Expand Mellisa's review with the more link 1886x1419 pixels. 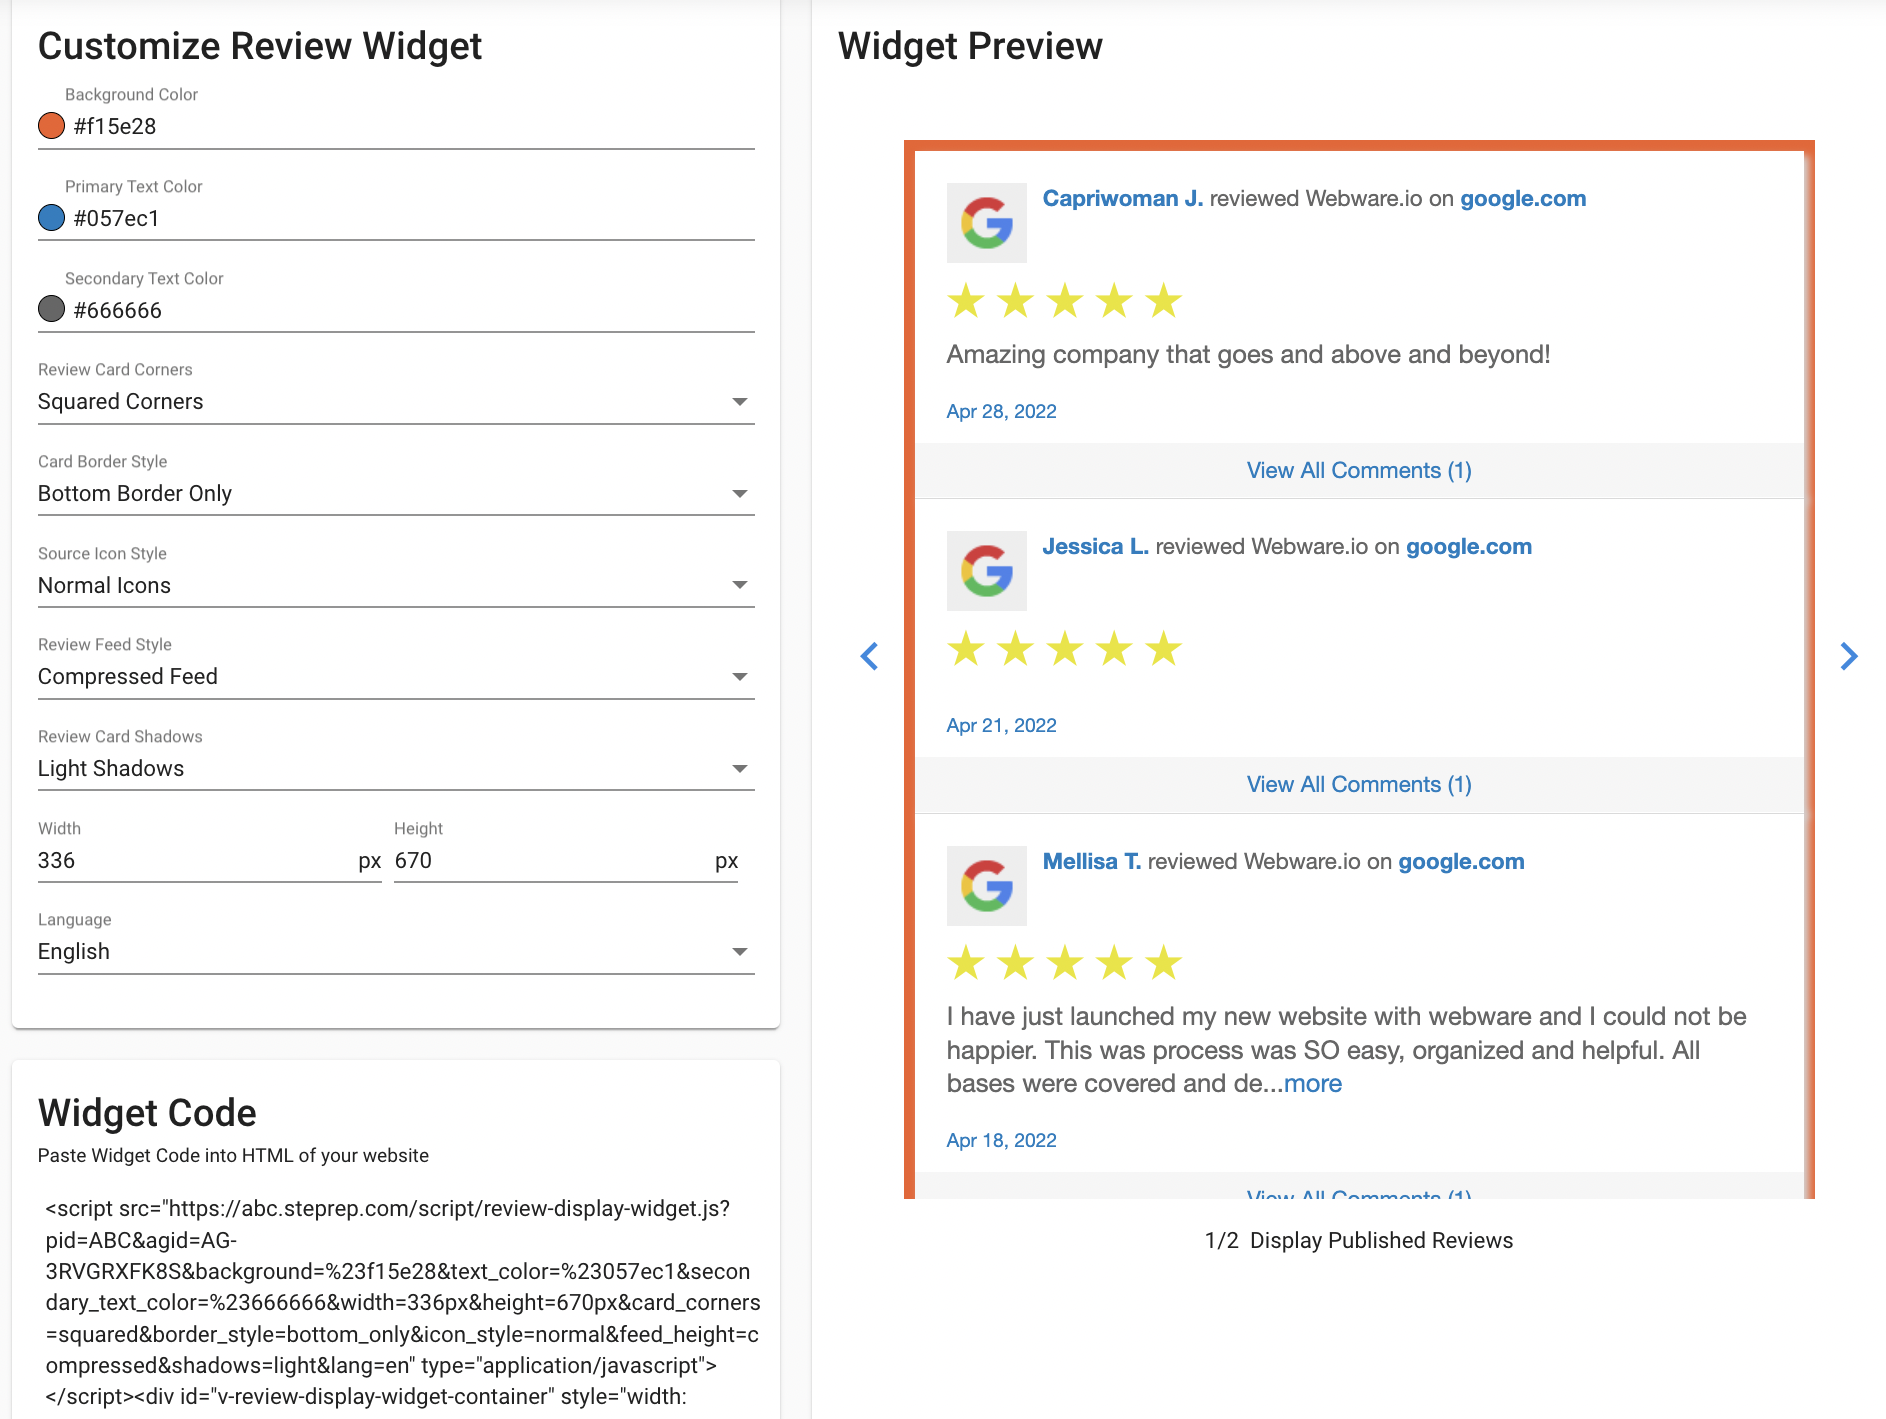(x=1313, y=1084)
